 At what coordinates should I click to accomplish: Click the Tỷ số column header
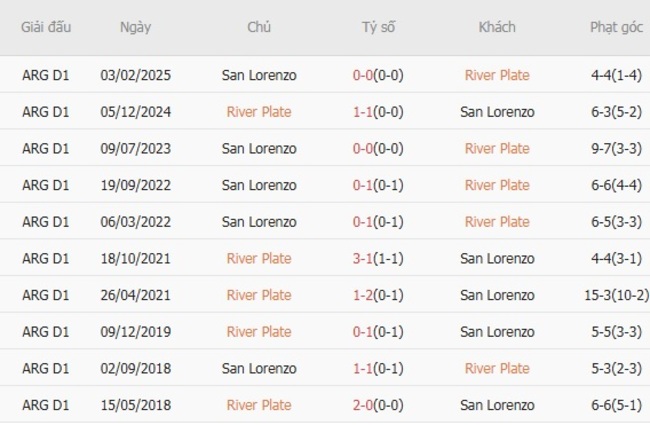(x=378, y=27)
